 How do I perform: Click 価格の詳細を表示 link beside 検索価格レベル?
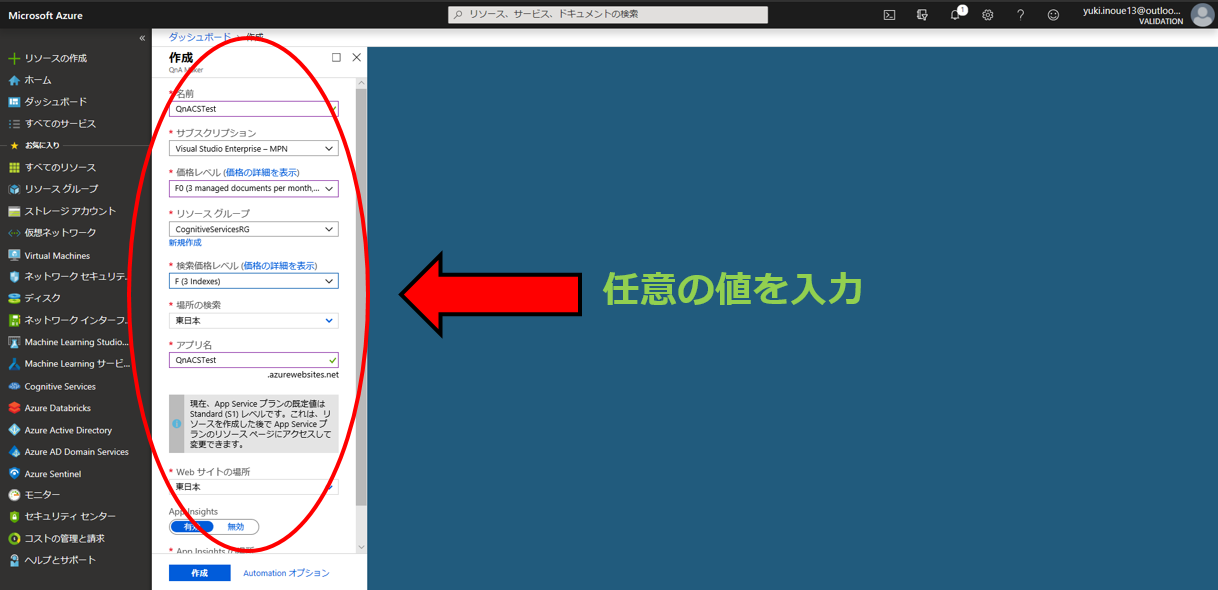pyautogui.click(x=279, y=266)
